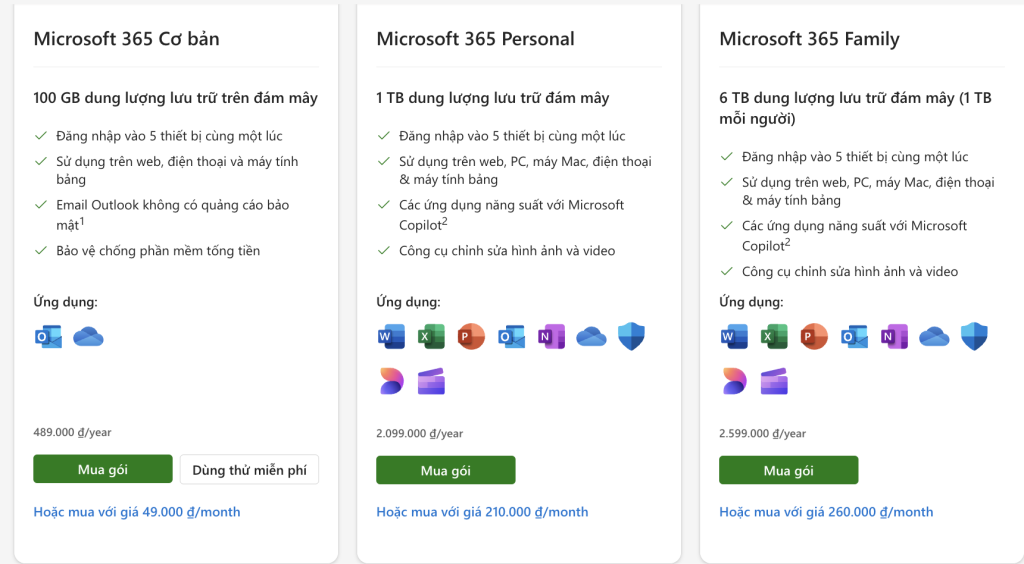This screenshot has height=564, width=1024.
Task: Click the Excel icon in Family plan
Action: (774, 337)
